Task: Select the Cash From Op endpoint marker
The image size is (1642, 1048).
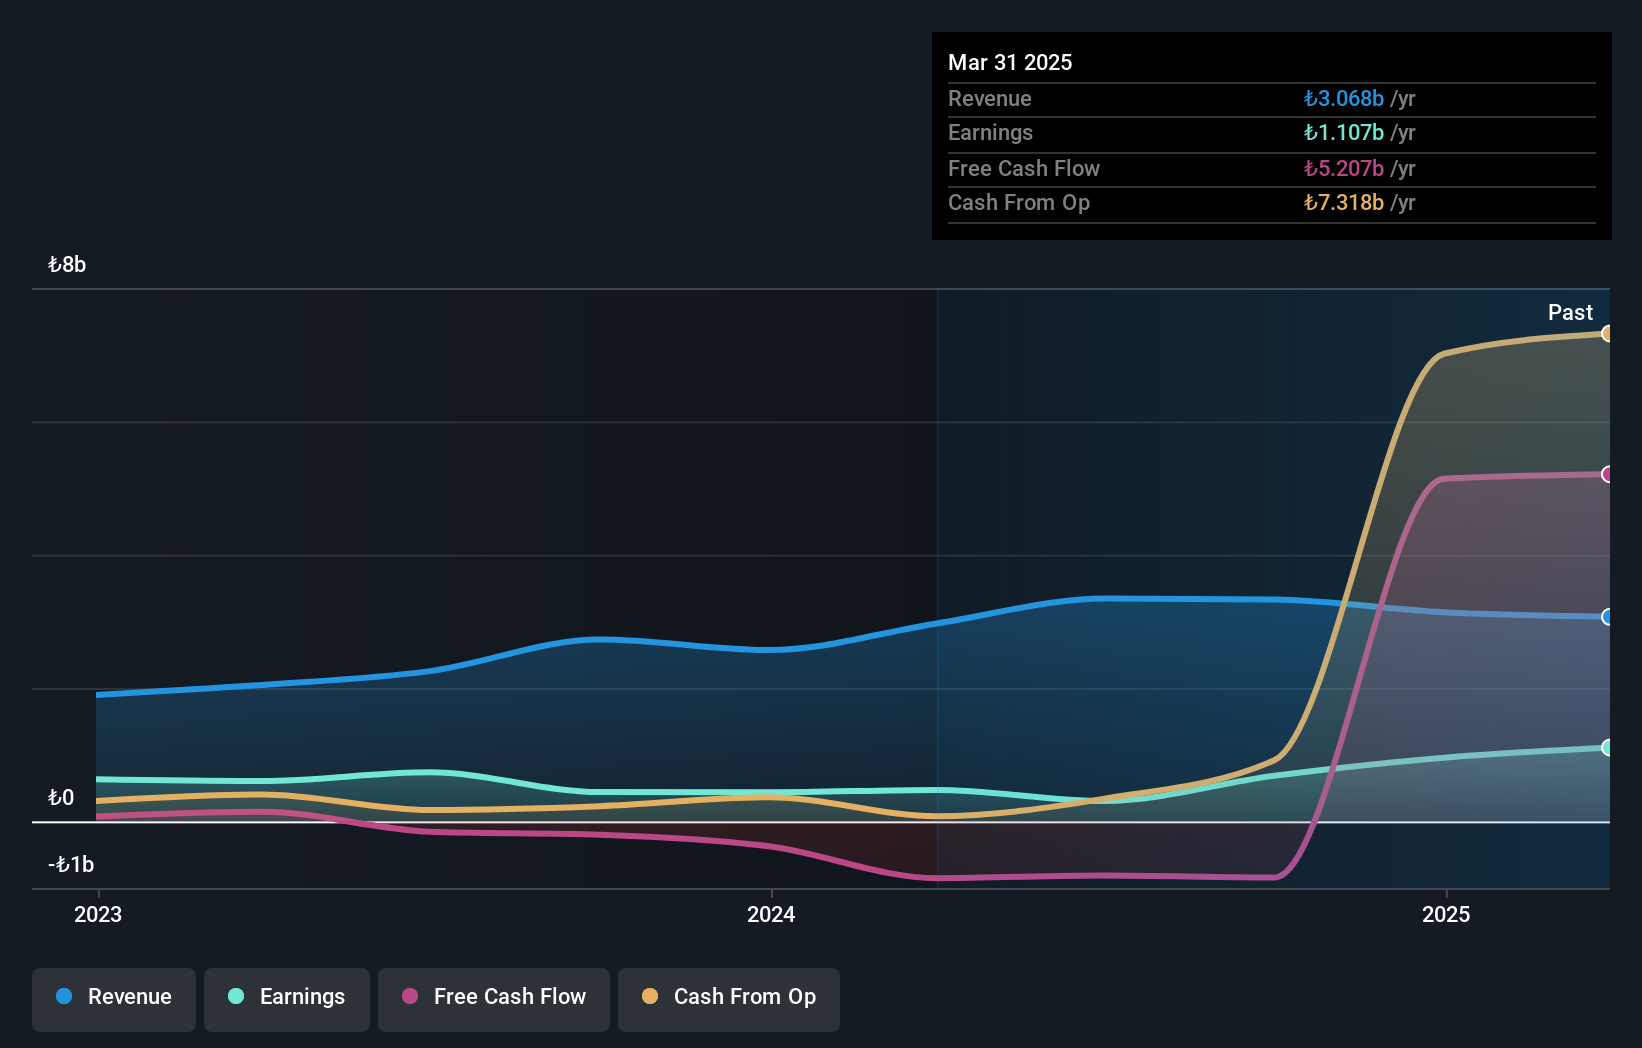Action: [1606, 334]
